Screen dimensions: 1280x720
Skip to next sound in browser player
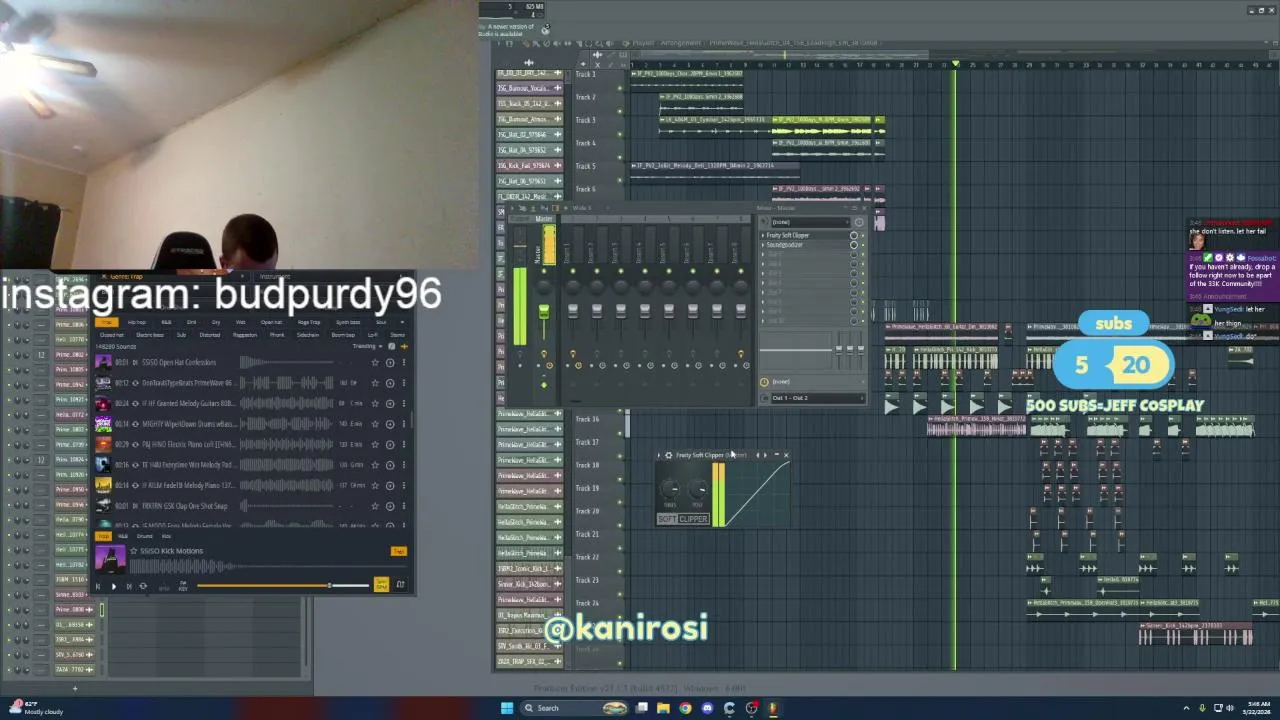(x=127, y=586)
